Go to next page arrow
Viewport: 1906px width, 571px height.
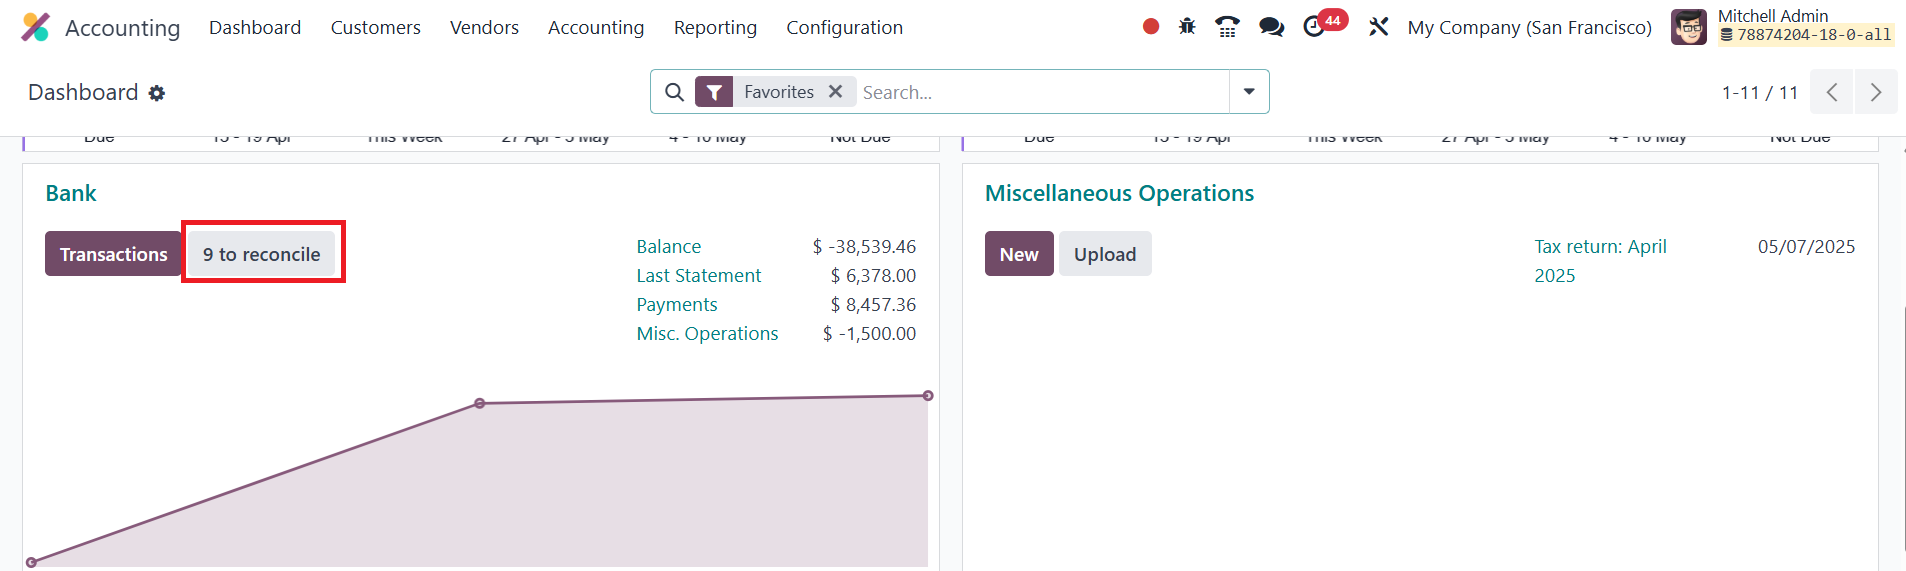1876,92
